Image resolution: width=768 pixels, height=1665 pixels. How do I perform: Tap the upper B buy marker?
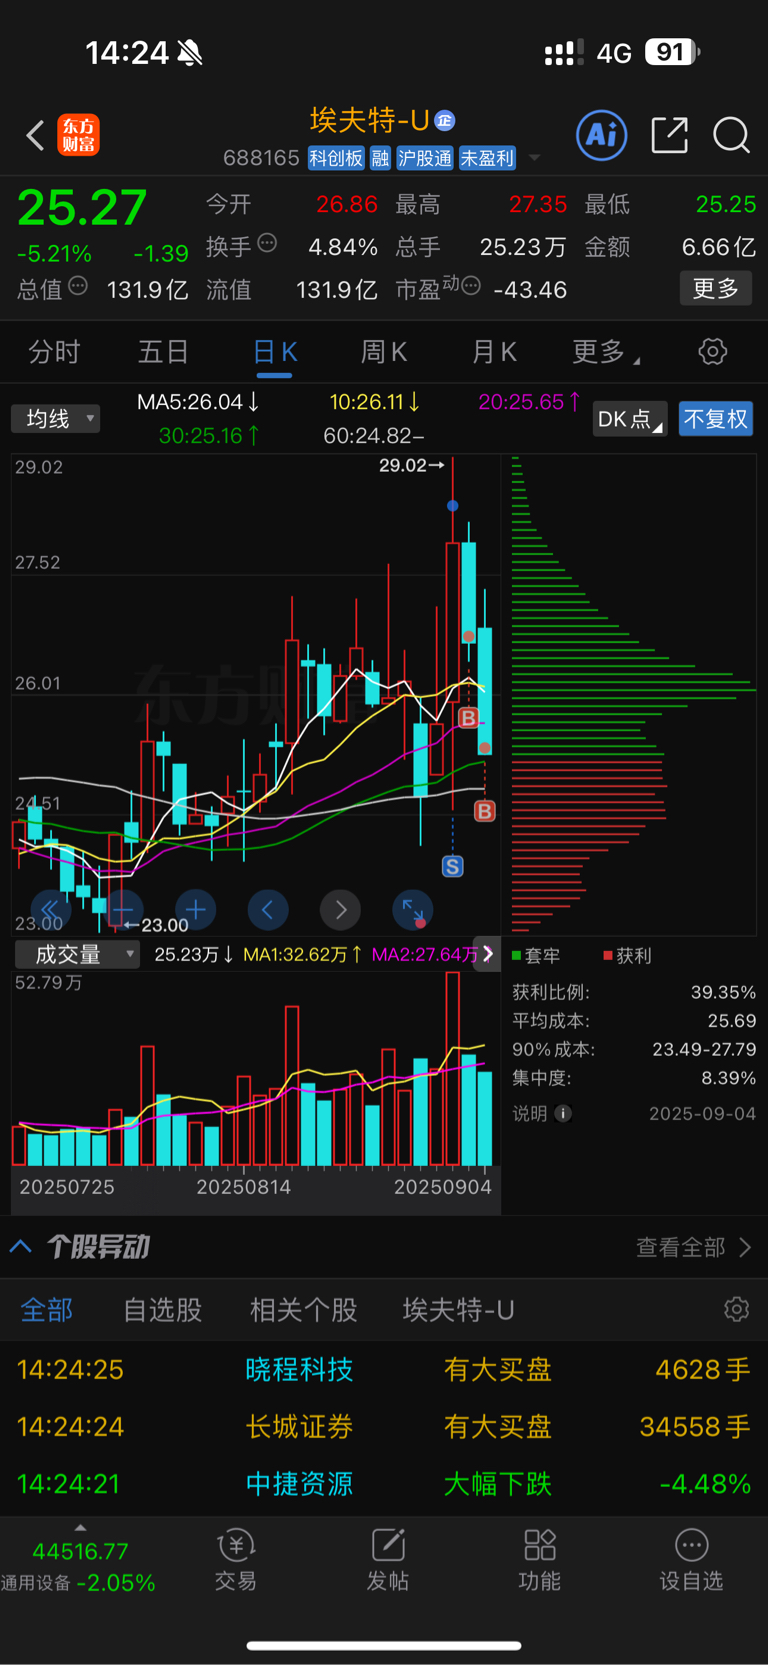468,718
